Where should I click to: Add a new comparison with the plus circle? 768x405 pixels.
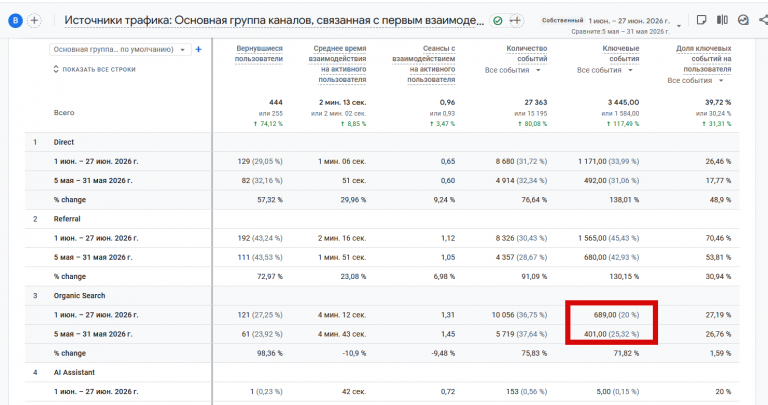point(34,21)
